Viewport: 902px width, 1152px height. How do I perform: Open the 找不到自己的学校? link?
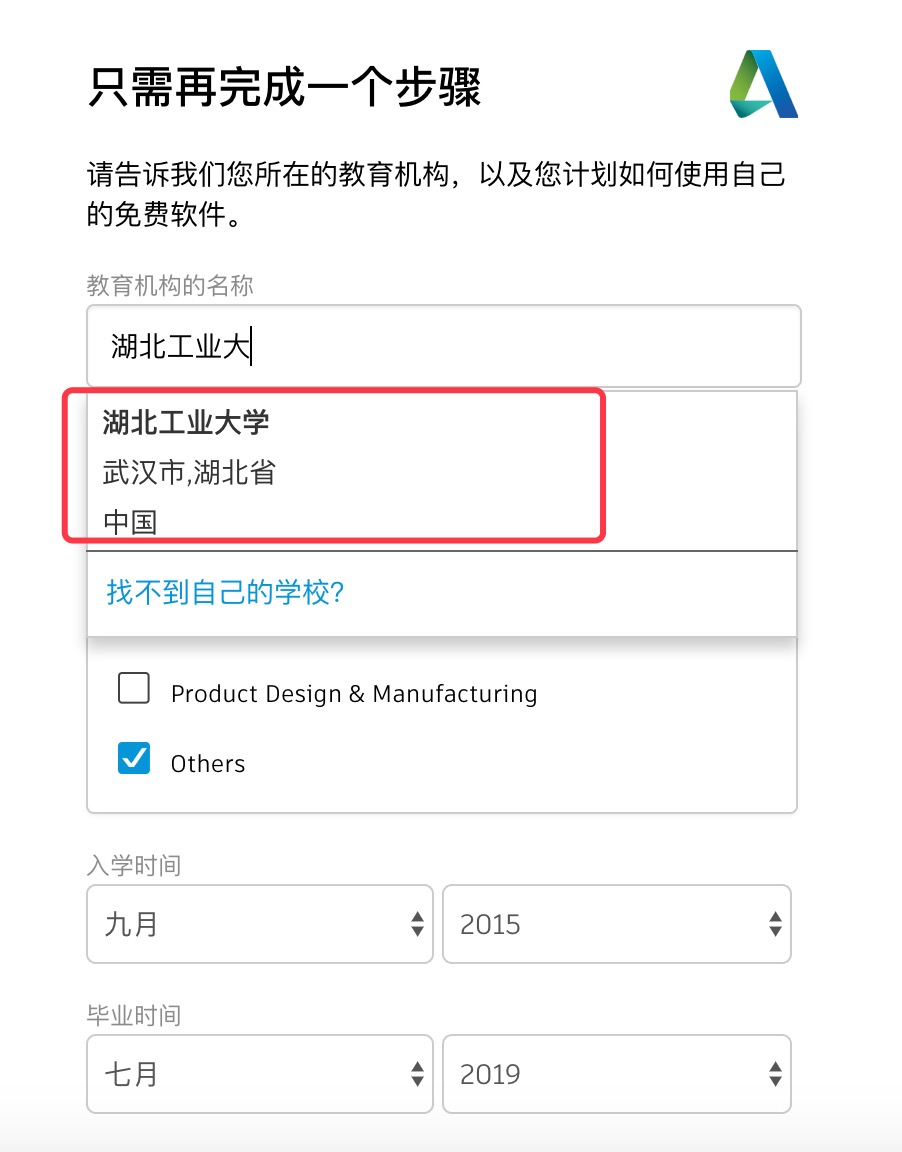[x=225, y=592]
